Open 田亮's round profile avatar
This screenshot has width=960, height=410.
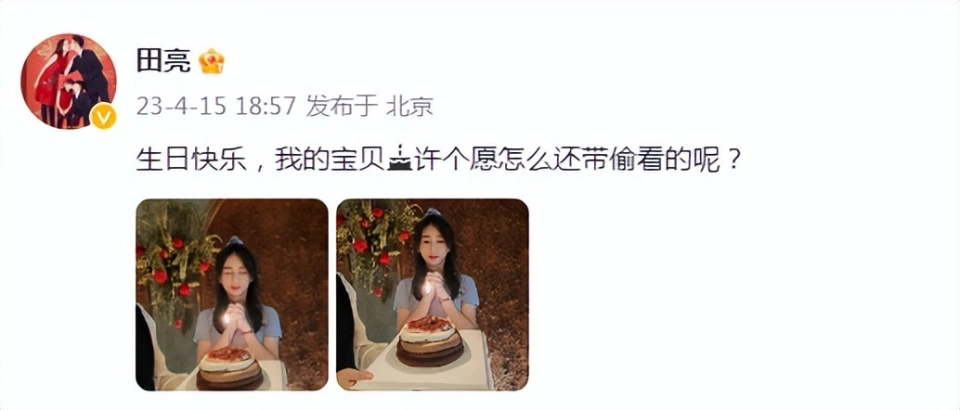point(69,81)
